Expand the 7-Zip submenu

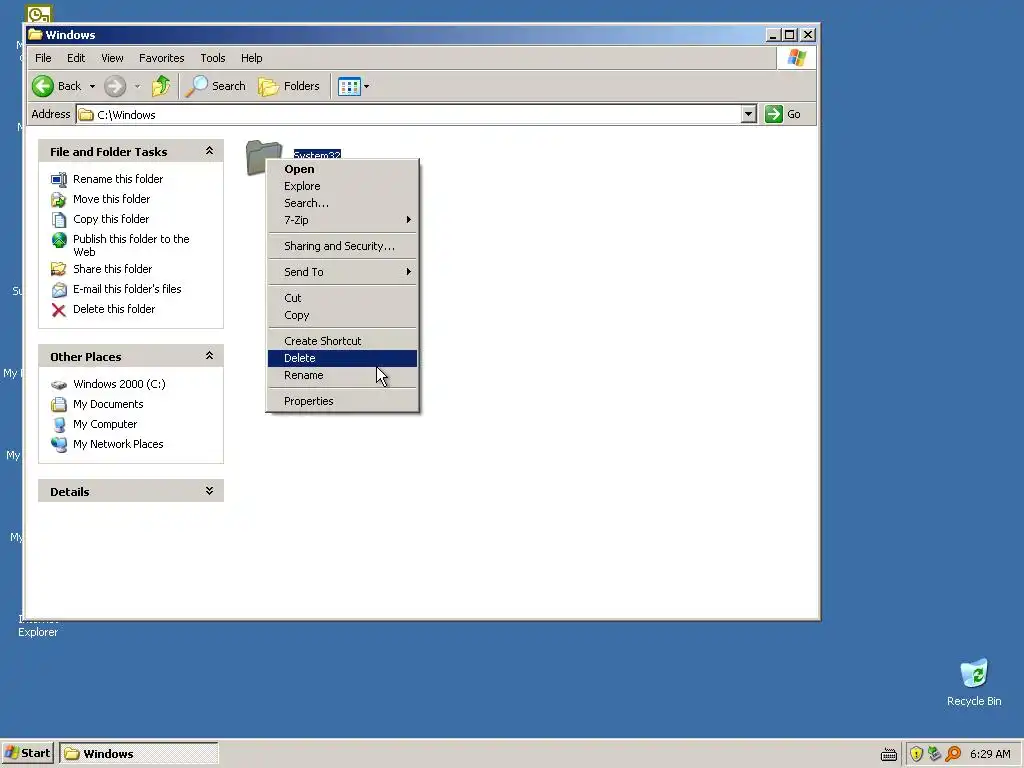[342, 220]
